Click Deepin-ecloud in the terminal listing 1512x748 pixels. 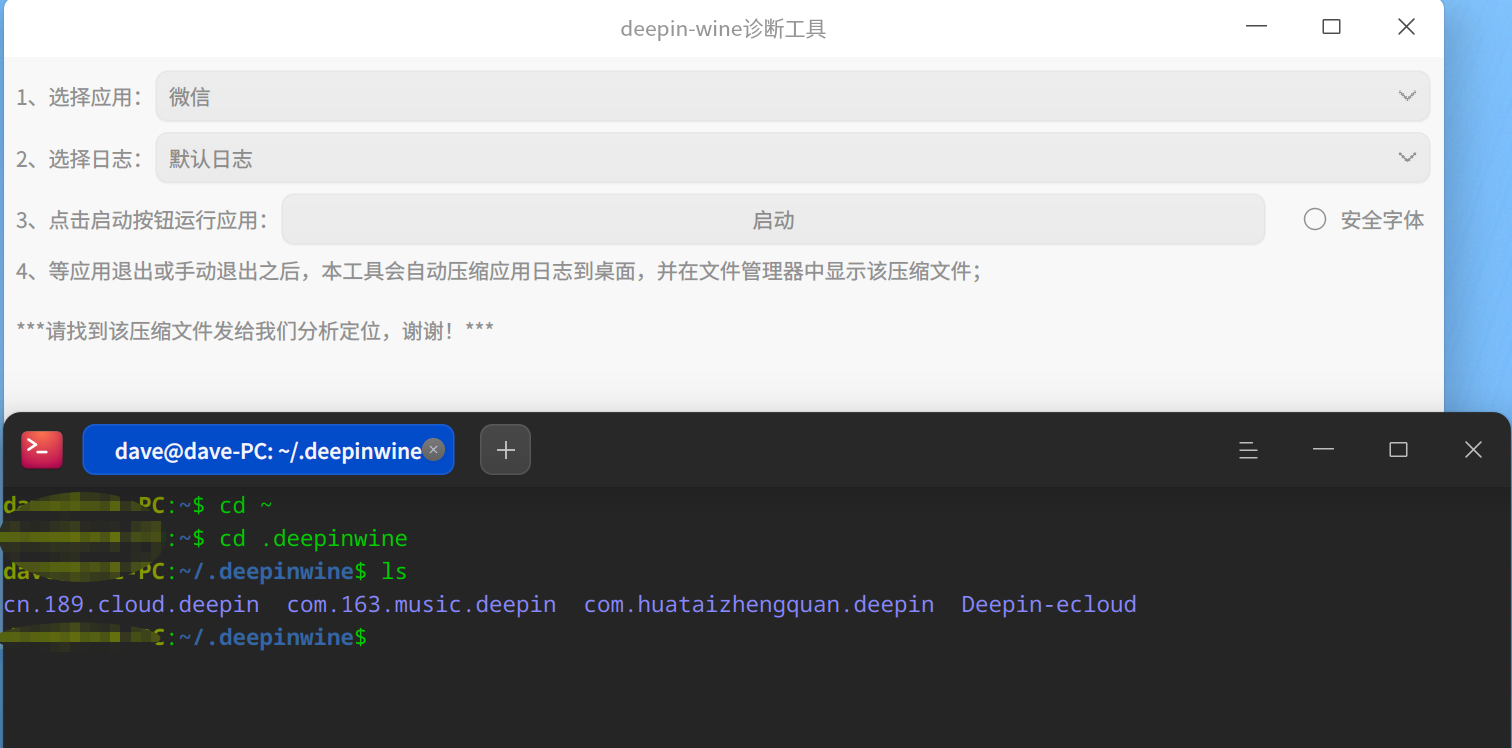point(1049,605)
